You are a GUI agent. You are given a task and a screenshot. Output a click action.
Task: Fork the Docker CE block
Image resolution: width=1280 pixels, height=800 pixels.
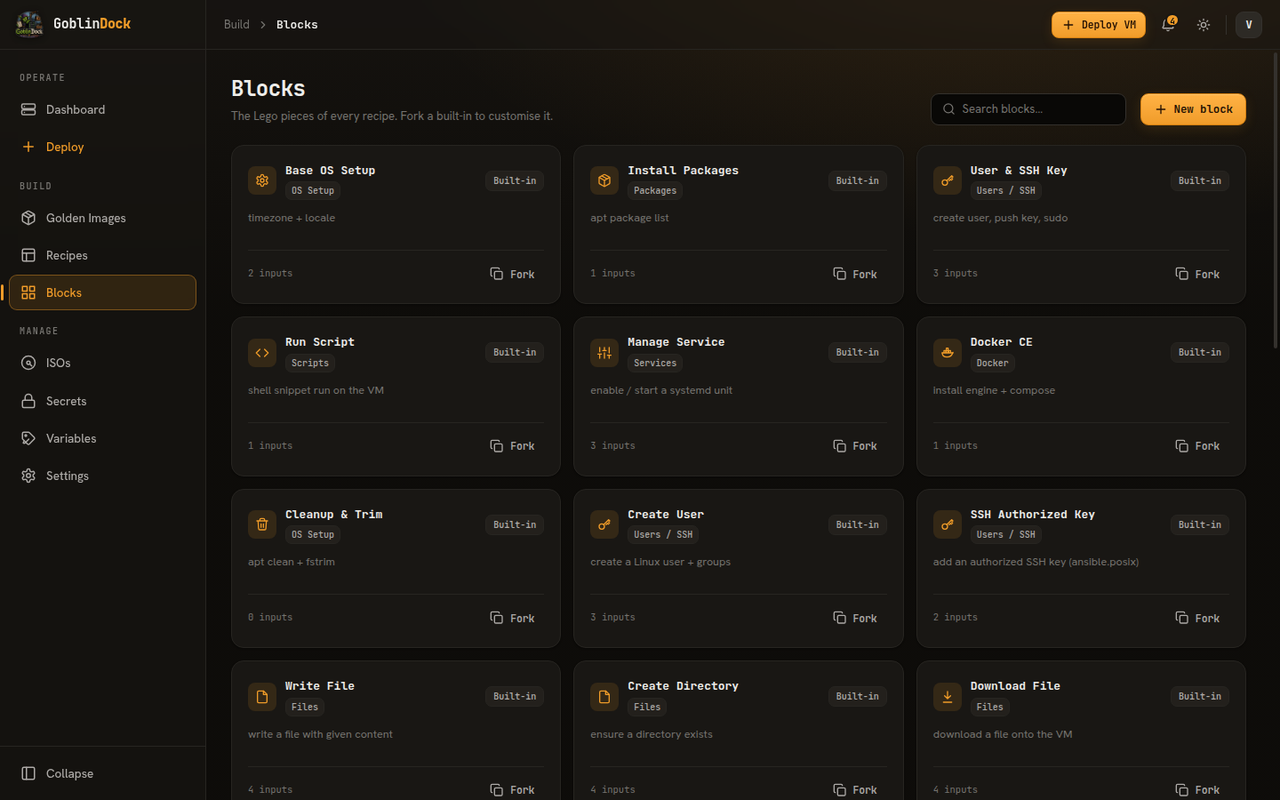[x=1197, y=446]
